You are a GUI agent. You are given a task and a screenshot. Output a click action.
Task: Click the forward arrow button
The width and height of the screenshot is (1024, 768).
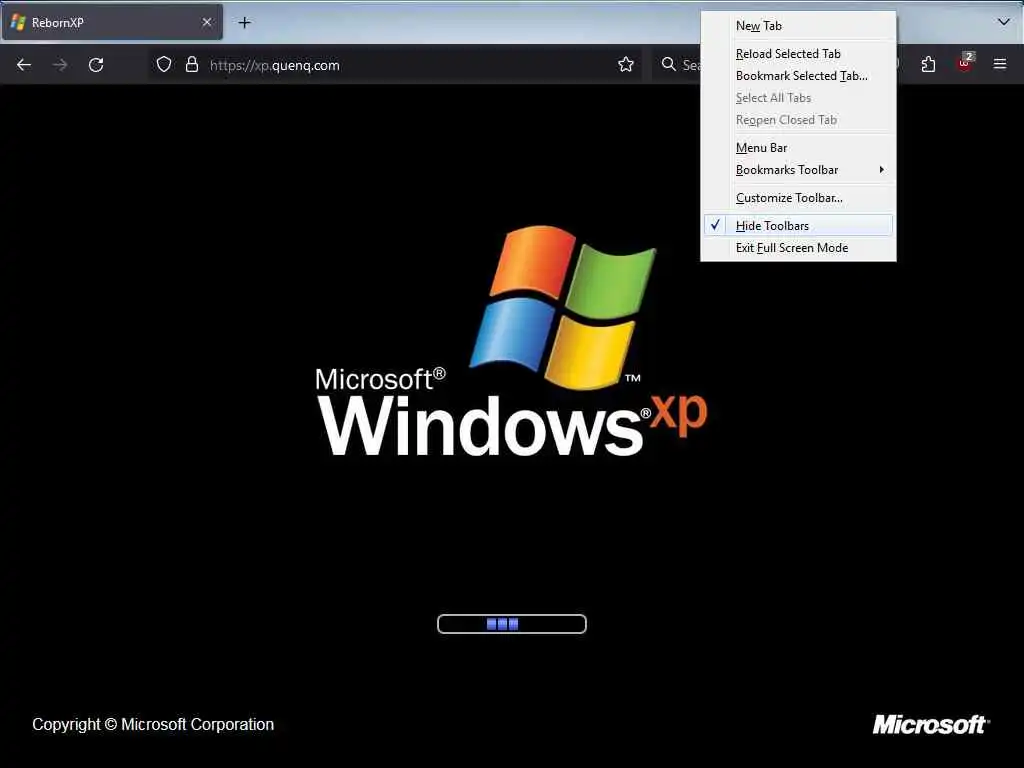click(x=60, y=65)
